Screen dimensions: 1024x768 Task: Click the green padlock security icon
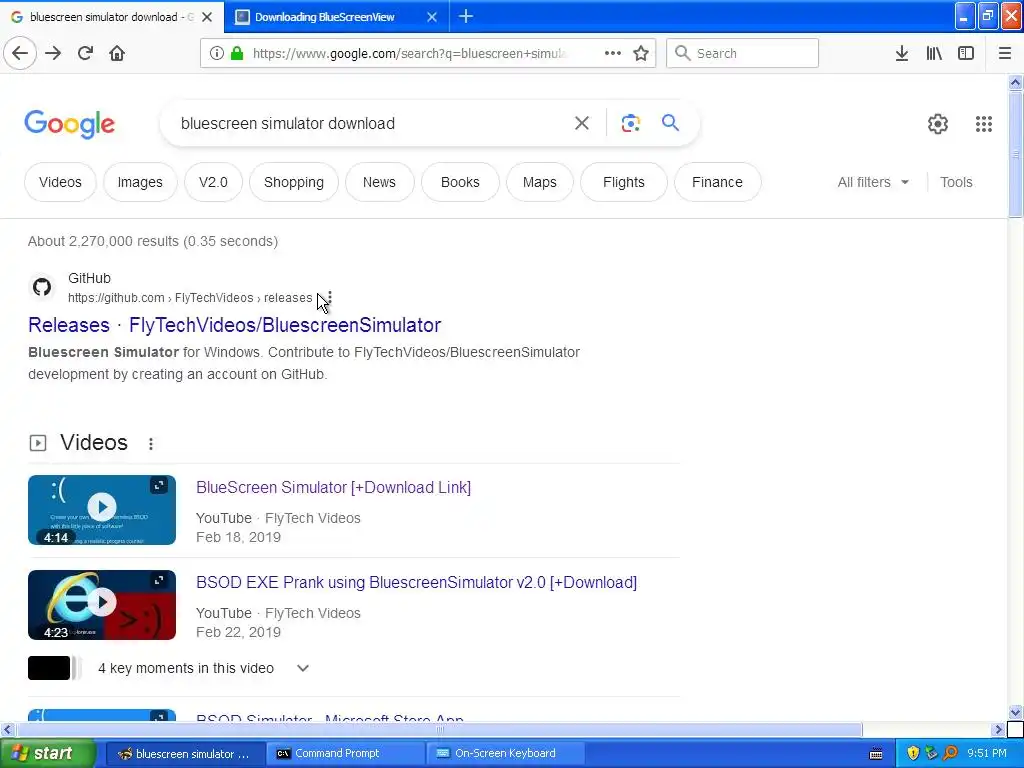[x=237, y=53]
